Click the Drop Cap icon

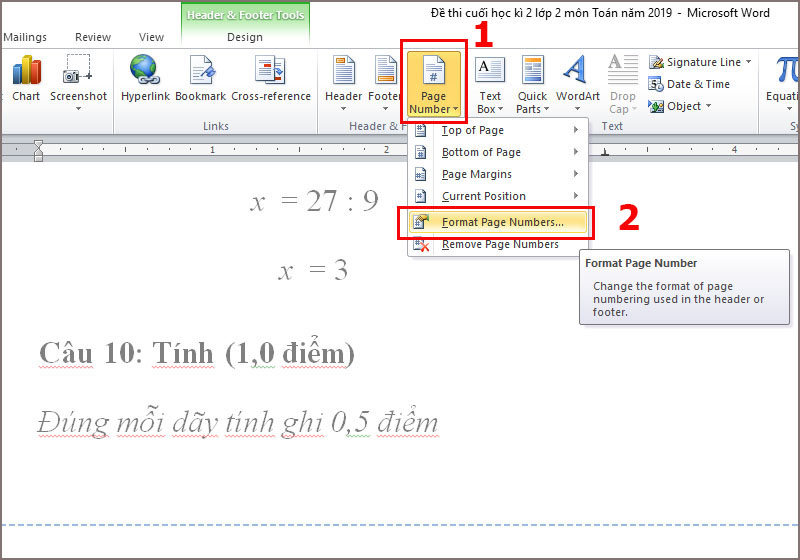point(622,69)
